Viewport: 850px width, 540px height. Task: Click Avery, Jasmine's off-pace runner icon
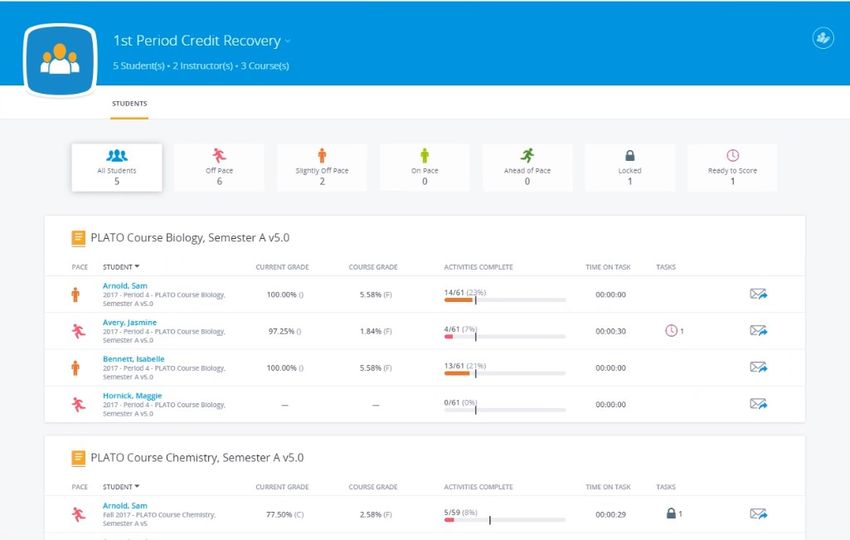click(79, 331)
